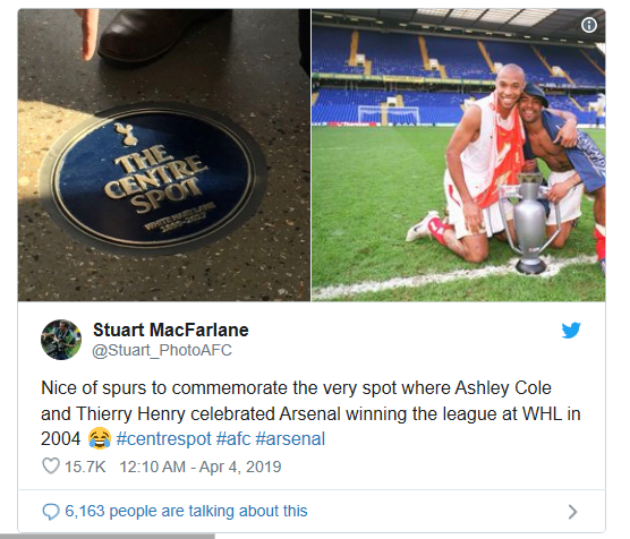Click the horizontal scrollbar at the bottom
630x539 pixels.
(107, 536)
